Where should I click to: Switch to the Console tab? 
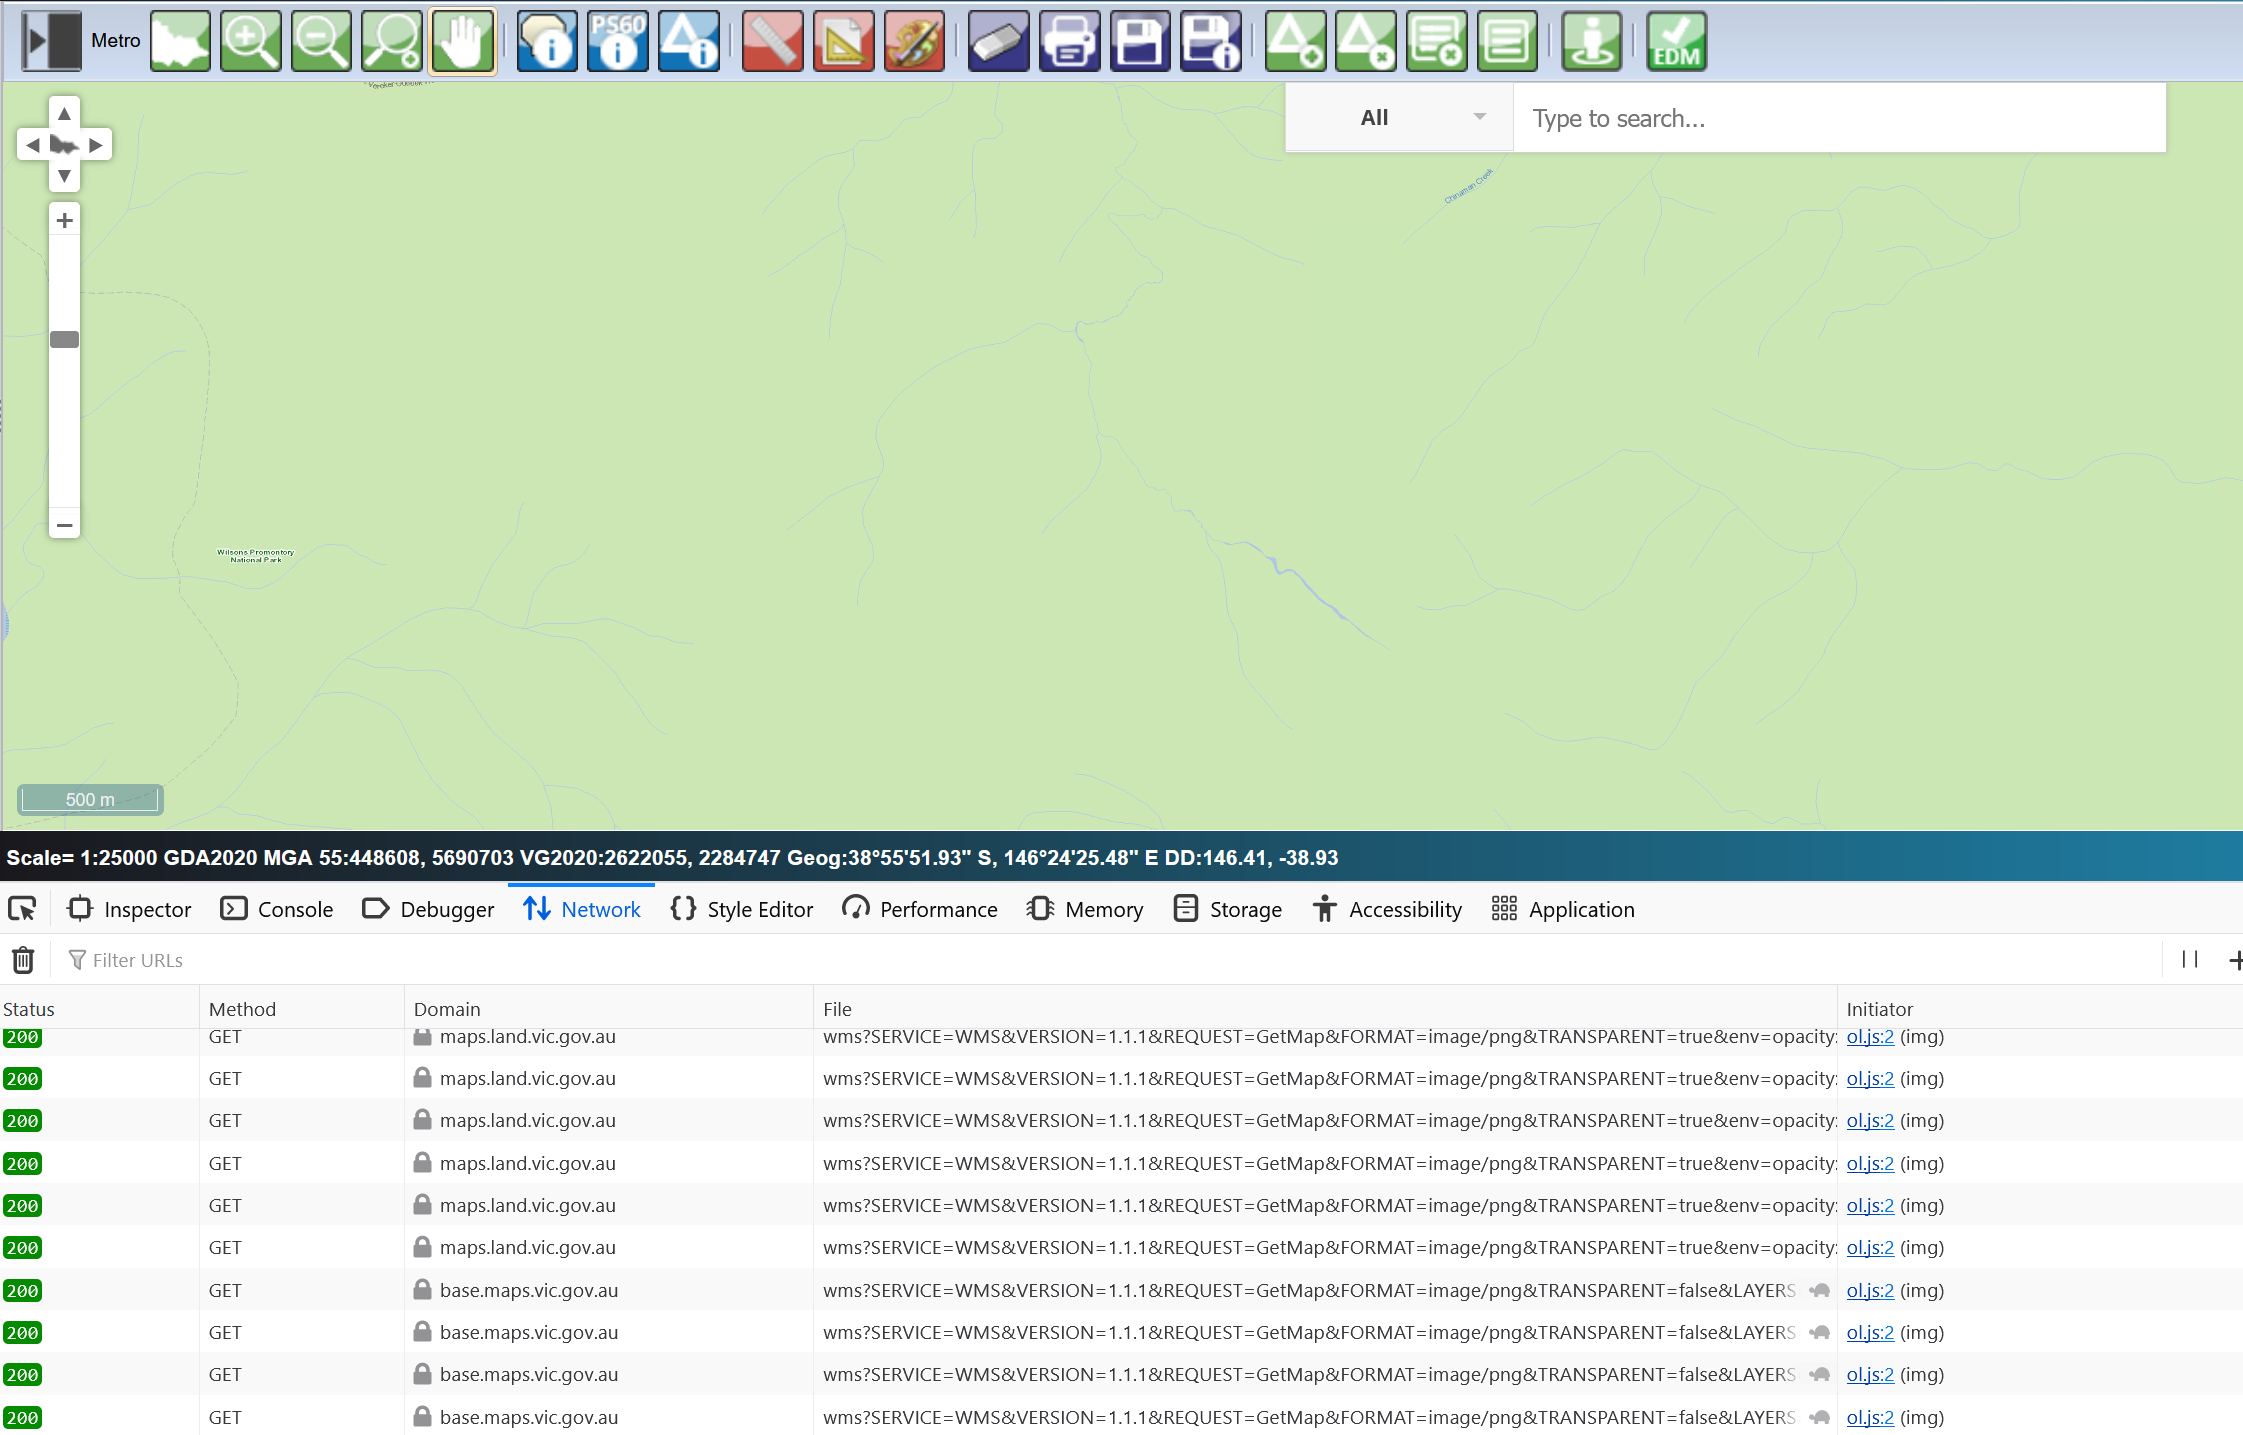(x=298, y=909)
